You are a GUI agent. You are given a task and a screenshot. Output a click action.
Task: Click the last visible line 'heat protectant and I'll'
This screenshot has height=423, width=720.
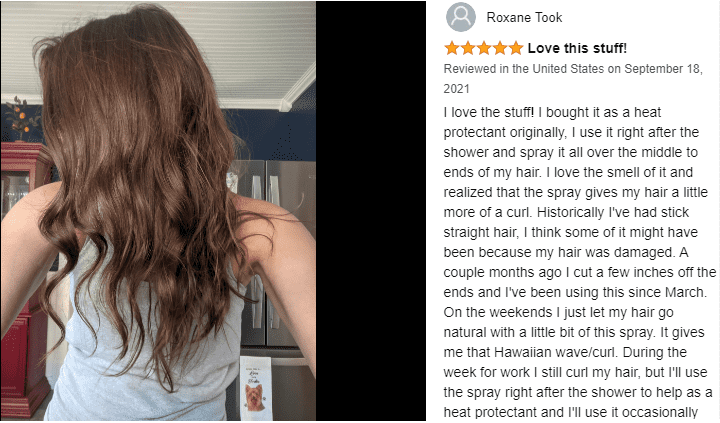tap(570, 412)
